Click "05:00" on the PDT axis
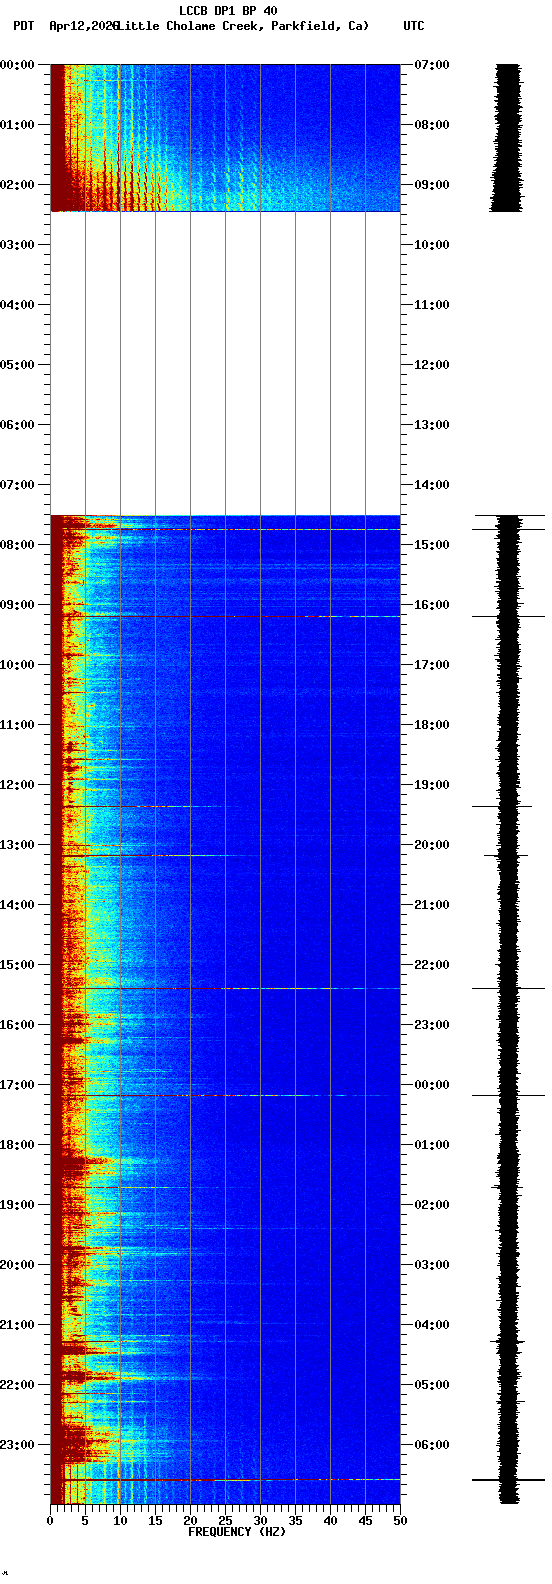 coord(16,365)
